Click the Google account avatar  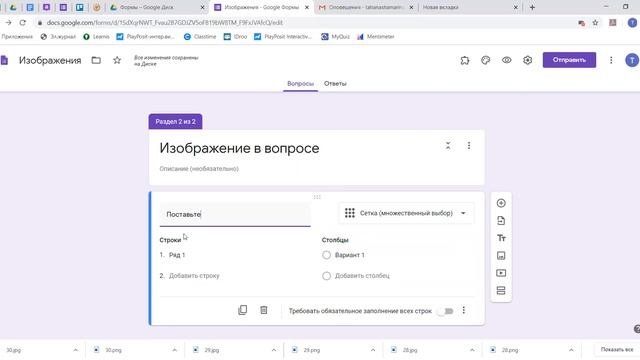click(632, 60)
